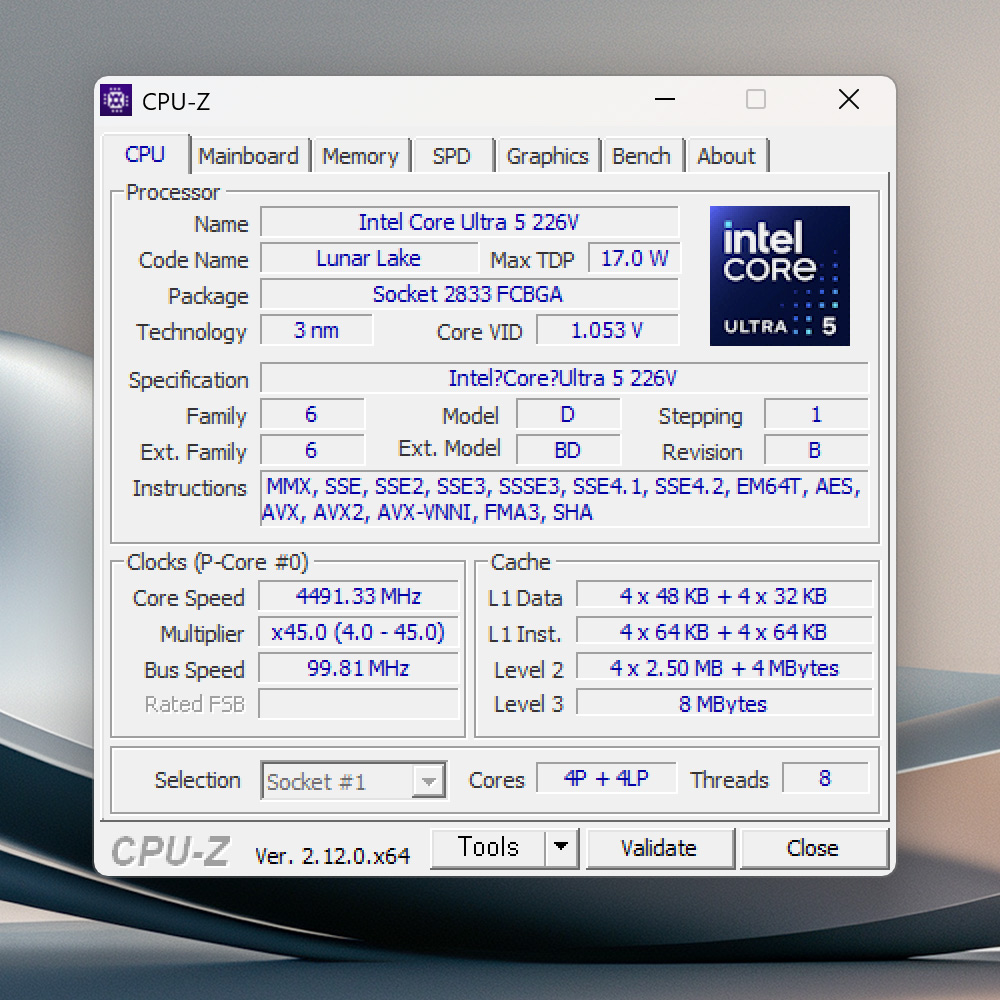Click the Close button at bottom
Viewport: 1000px width, 1000px height.
click(812, 848)
